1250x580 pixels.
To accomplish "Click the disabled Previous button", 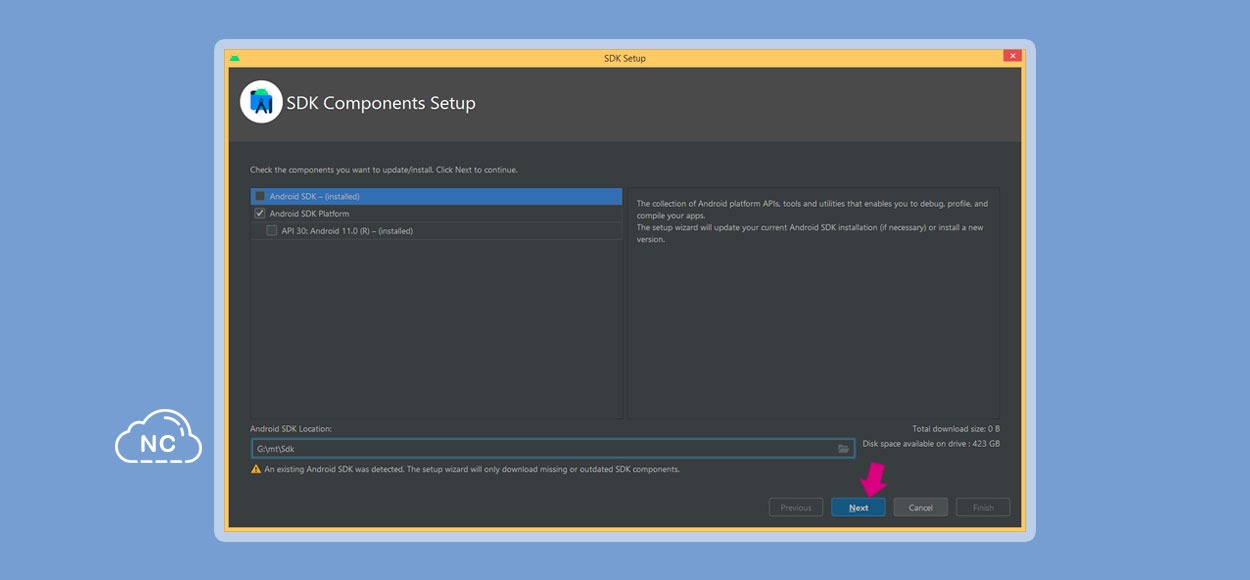I will tap(796, 508).
